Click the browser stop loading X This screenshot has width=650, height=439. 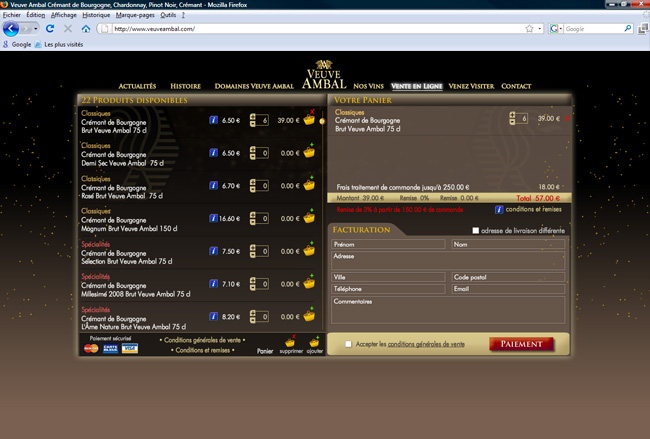click(68, 29)
